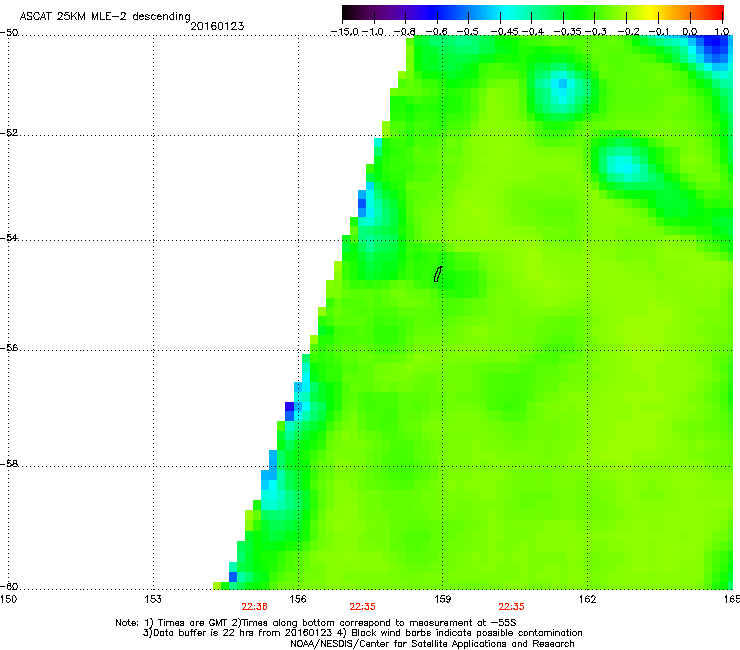
Task: Click the color bar value "-0.45"
Action: (x=505, y=32)
